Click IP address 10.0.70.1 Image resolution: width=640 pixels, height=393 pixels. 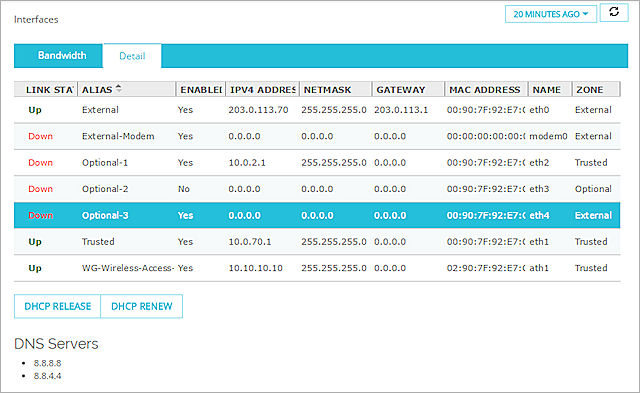coord(250,242)
